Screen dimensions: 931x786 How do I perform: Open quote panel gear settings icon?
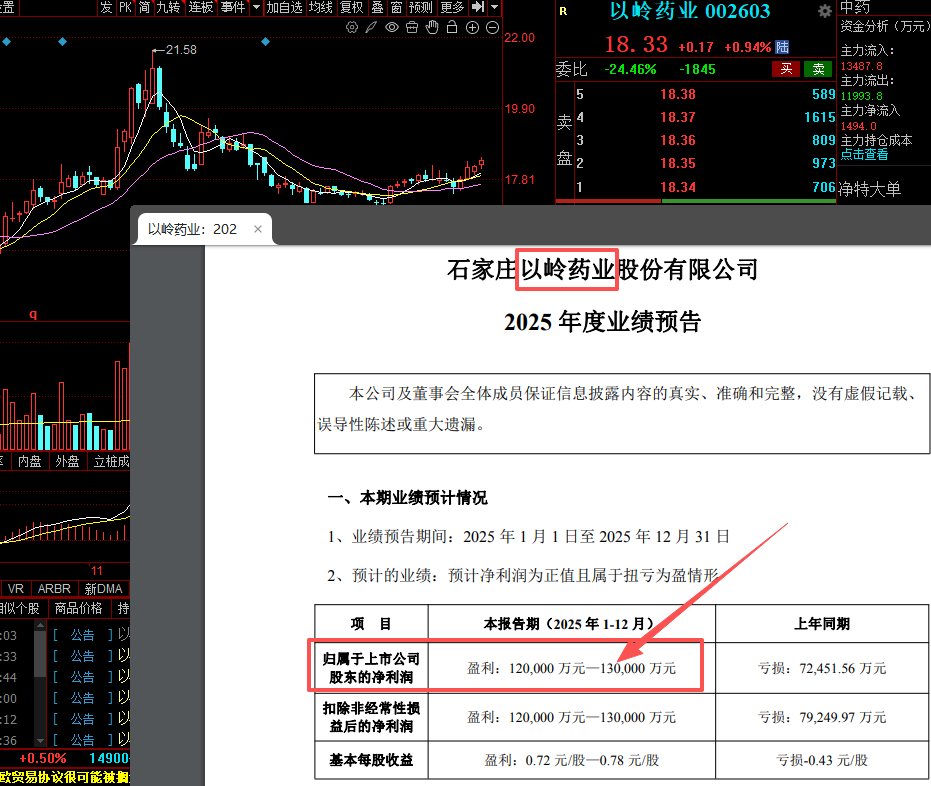pos(824,11)
